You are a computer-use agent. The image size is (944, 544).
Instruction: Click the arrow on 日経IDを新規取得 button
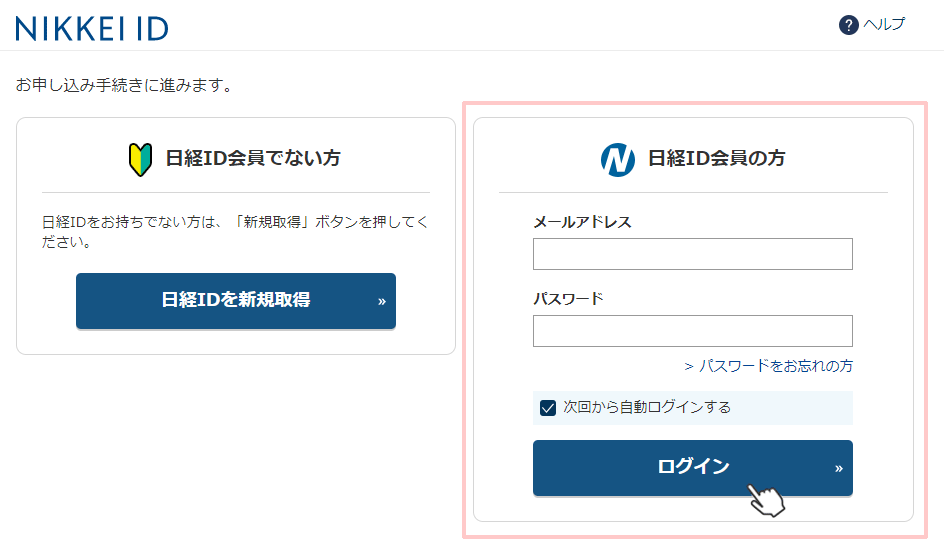[x=382, y=301]
